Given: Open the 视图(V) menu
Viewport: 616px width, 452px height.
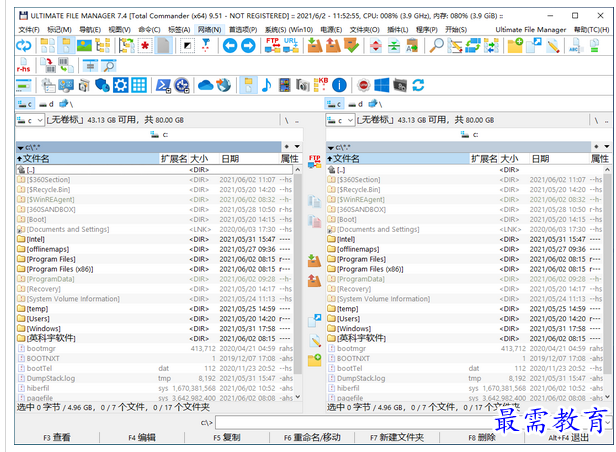Looking at the screenshot, I should pos(119,29).
